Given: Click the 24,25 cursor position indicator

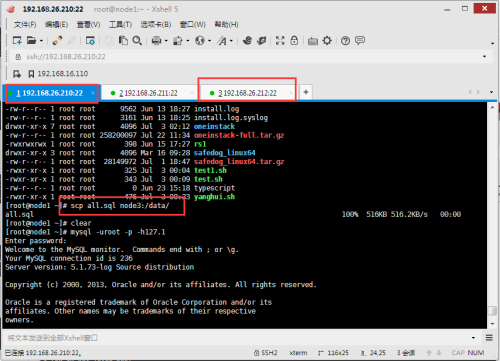Looking at the screenshot, I should coord(373,353).
